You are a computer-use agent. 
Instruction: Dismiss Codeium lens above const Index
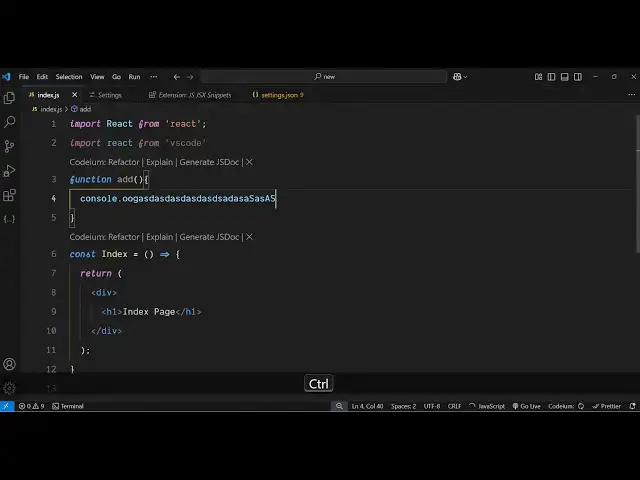(x=249, y=237)
